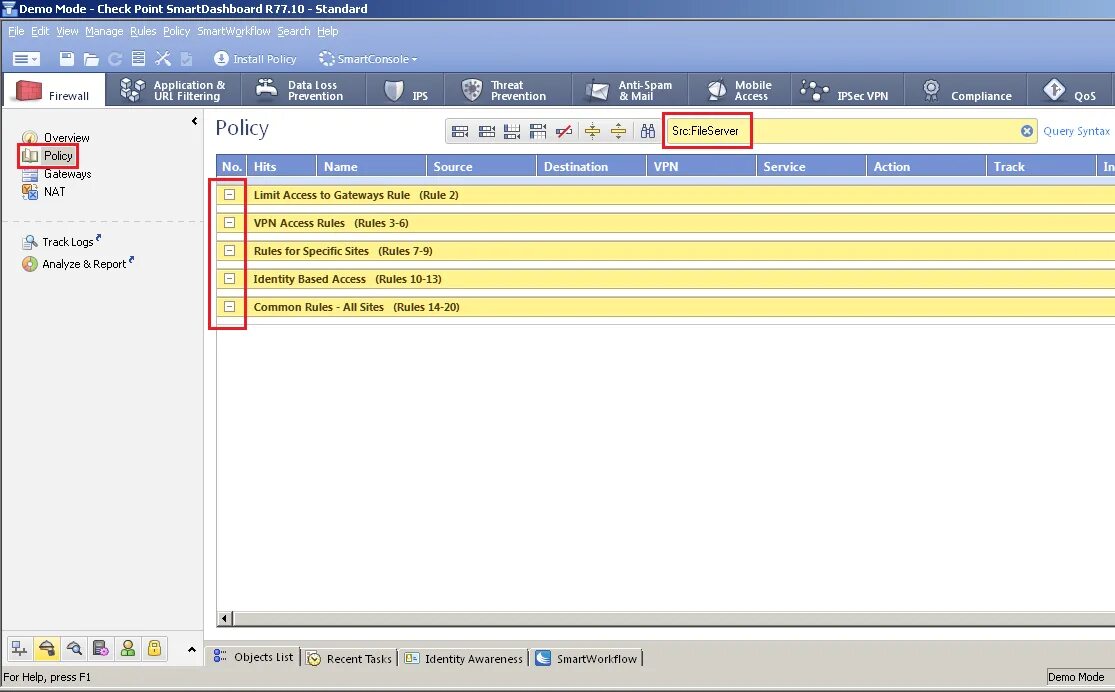Click the Track column header
1115x692 pixels.
pos(1041,166)
